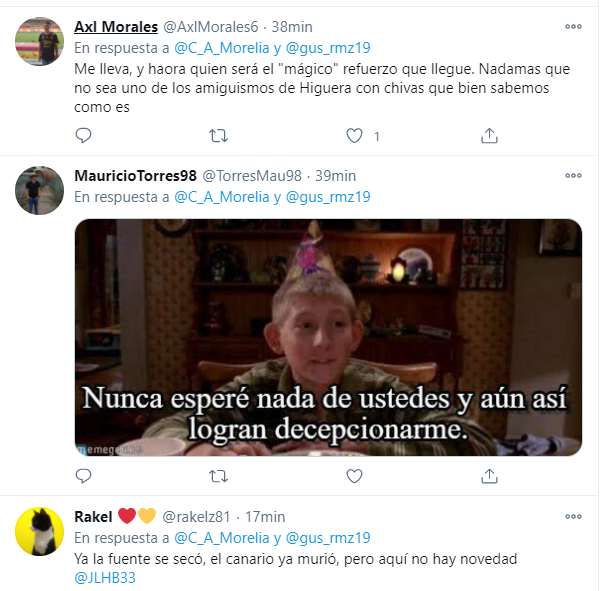This screenshot has width=606, height=591.
Task: Open Axl Morales' profile picture
Action: (39, 41)
